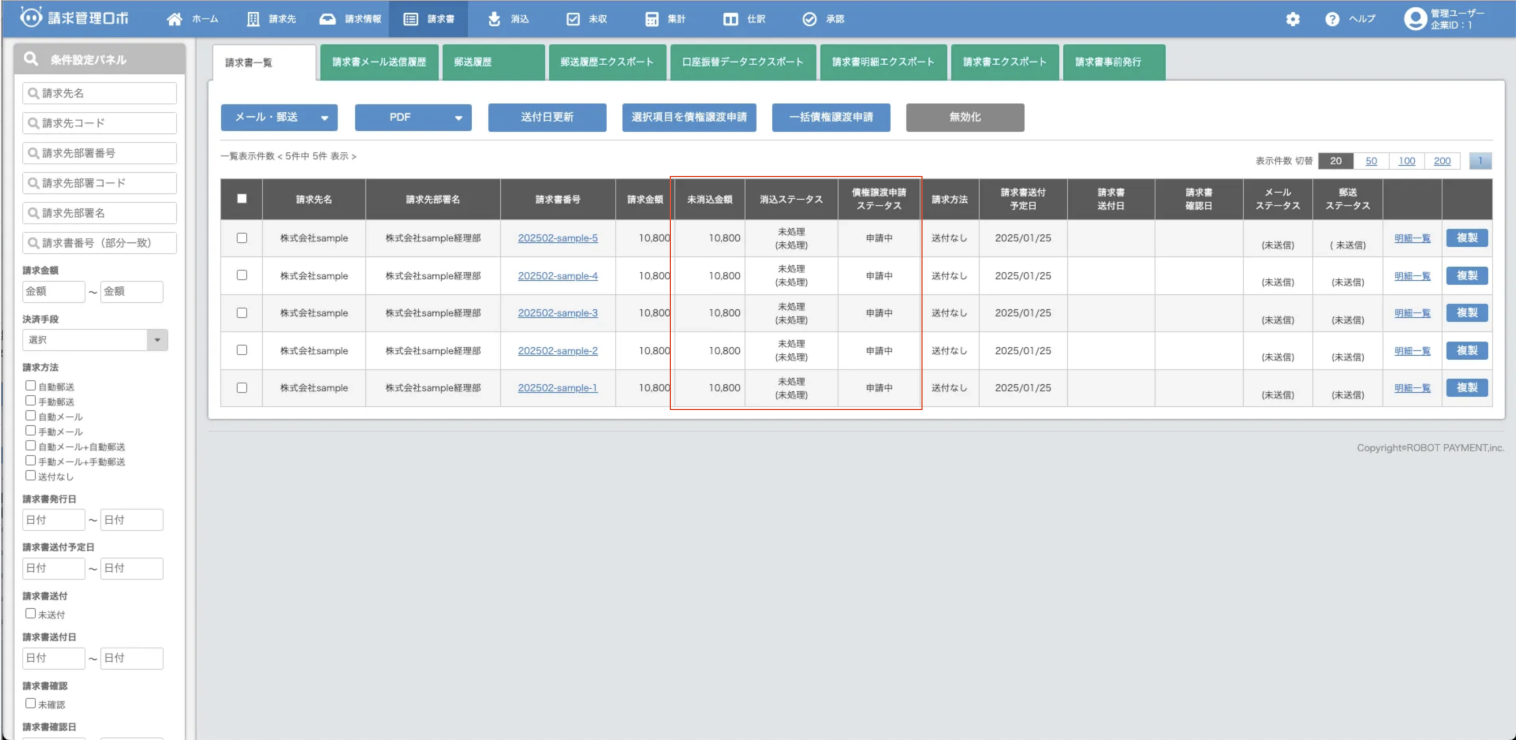Viewport: 1516px width, 740px height.
Task: Open the 口座振替データエクスポート tab
Action: (x=743, y=62)
